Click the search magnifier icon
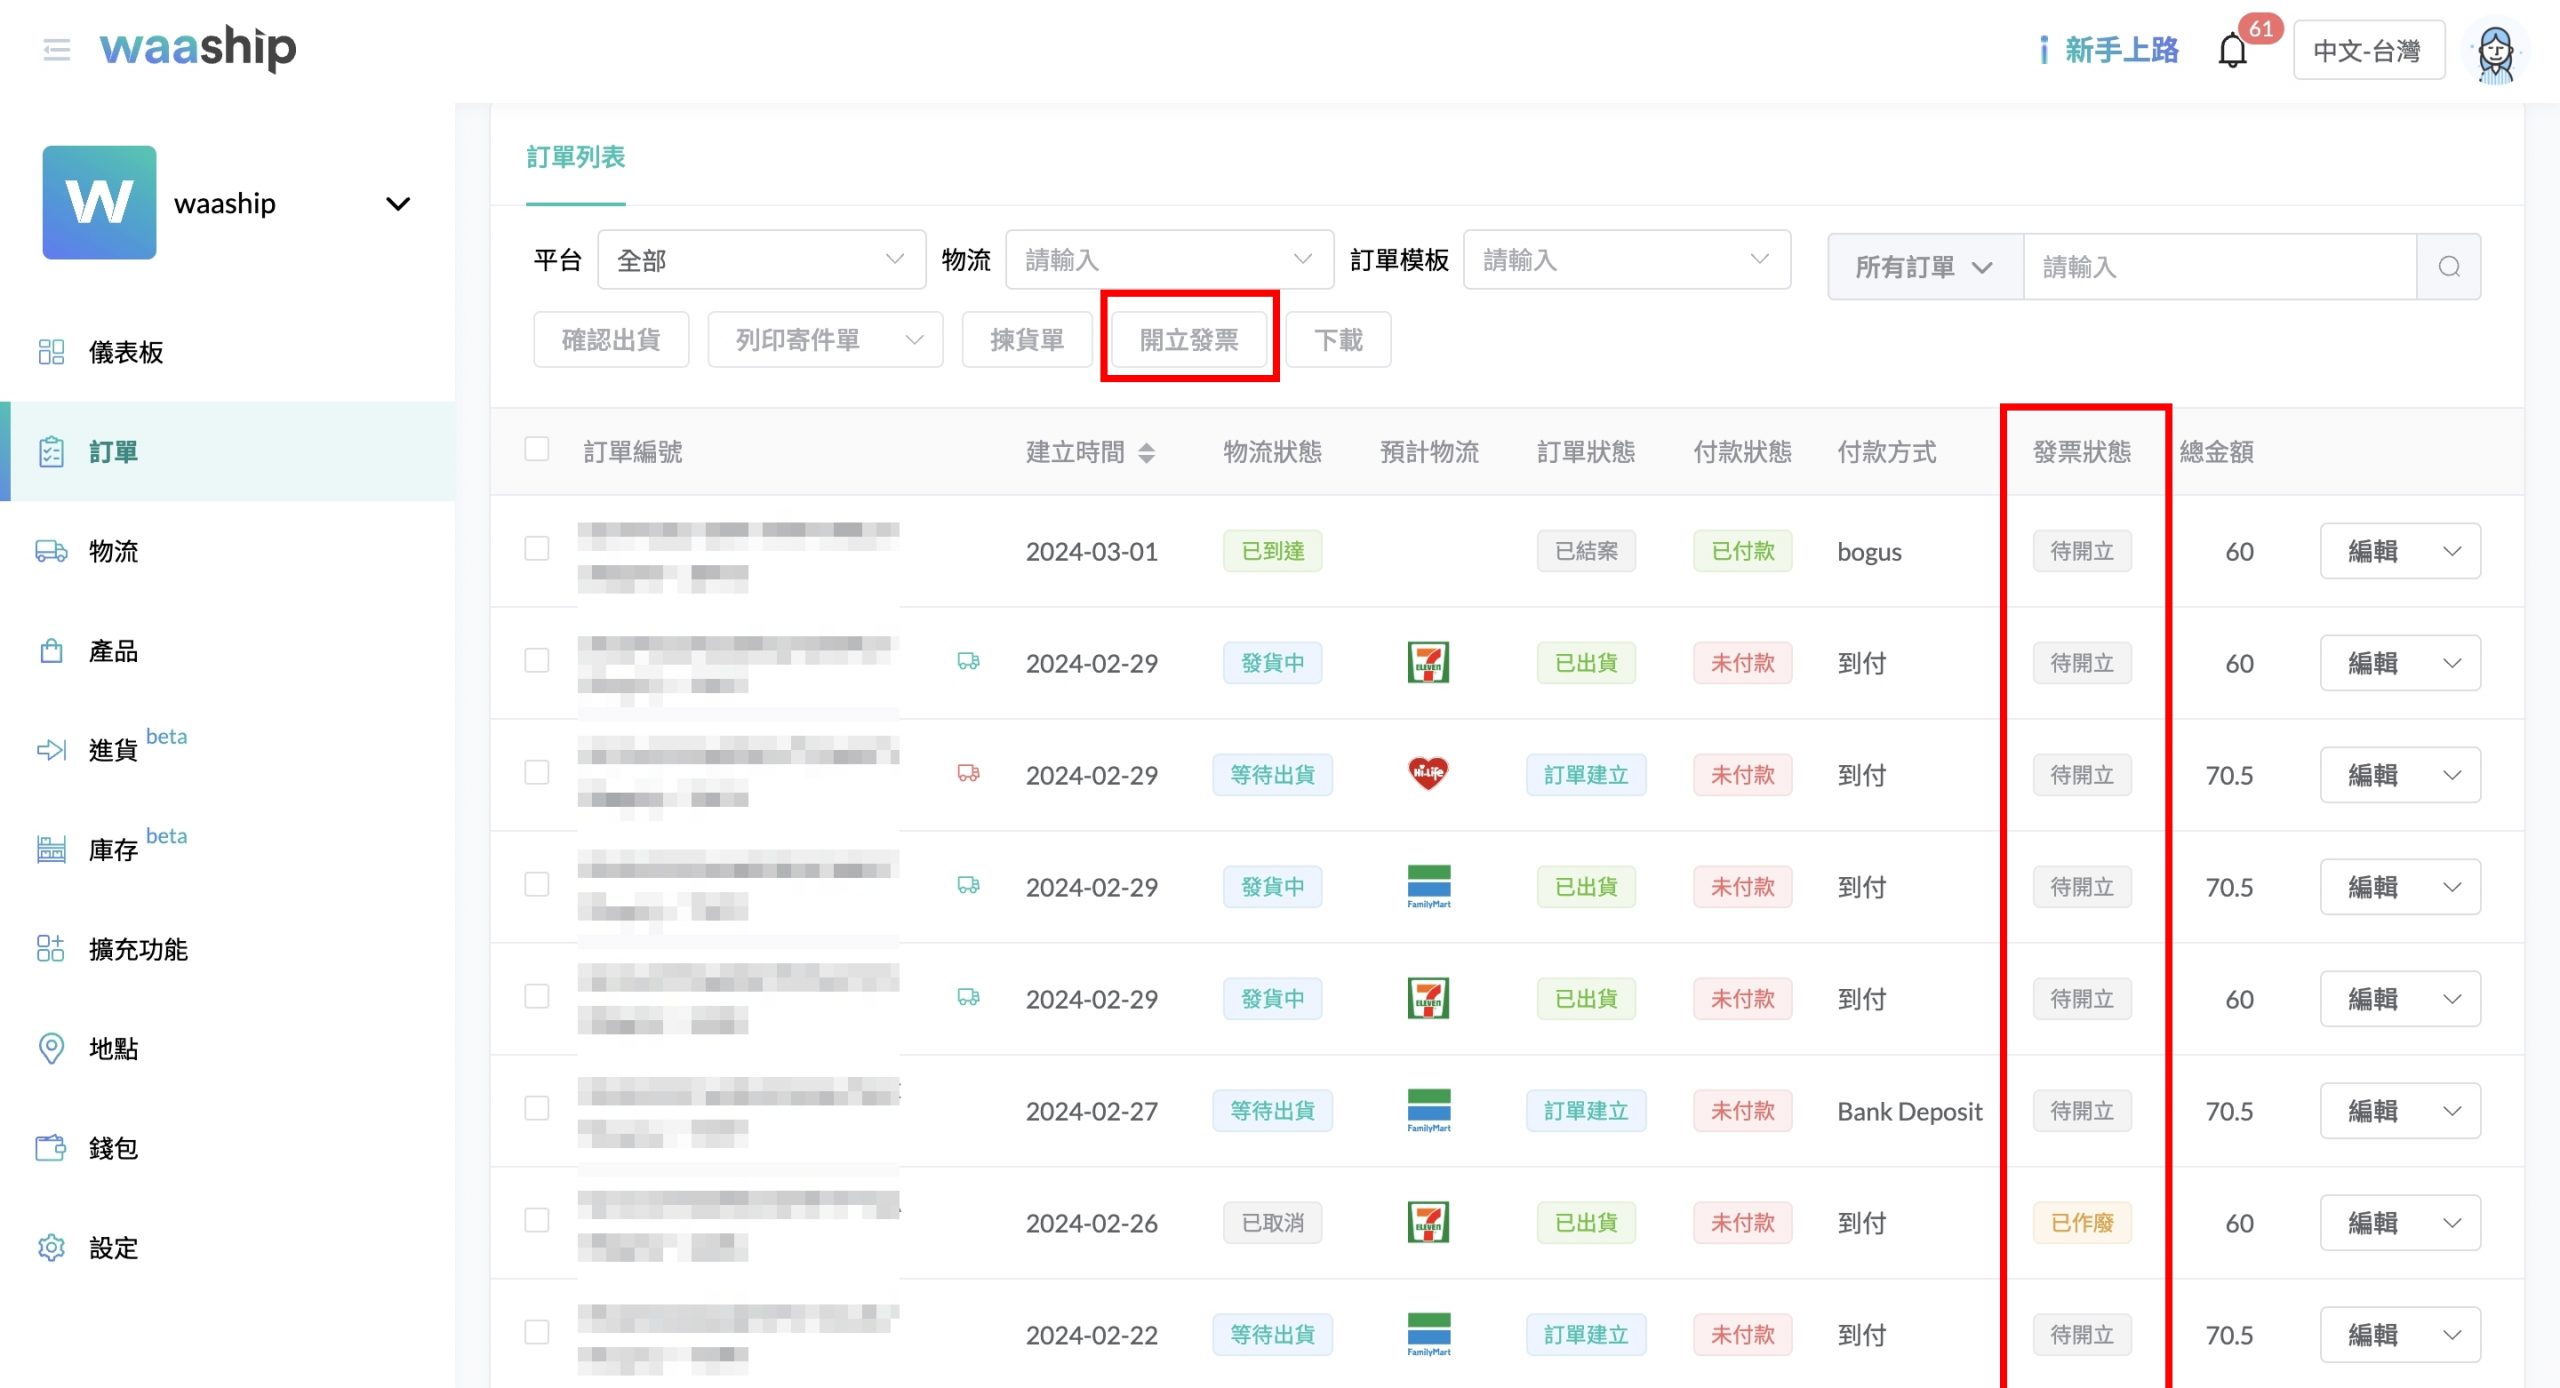This screenshot has height=1388, width=2560. [x=2449, y=267]
